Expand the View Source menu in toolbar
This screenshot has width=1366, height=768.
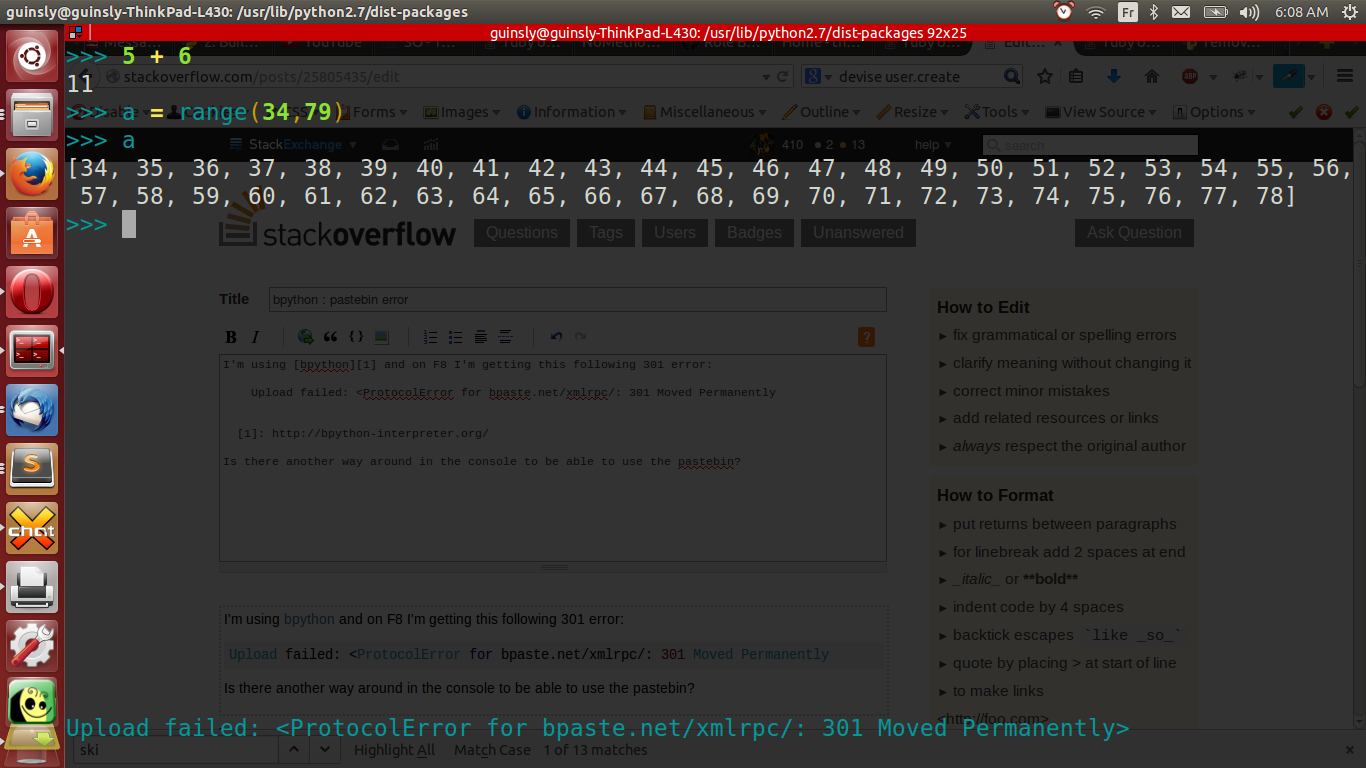[x=1101, y=112]
